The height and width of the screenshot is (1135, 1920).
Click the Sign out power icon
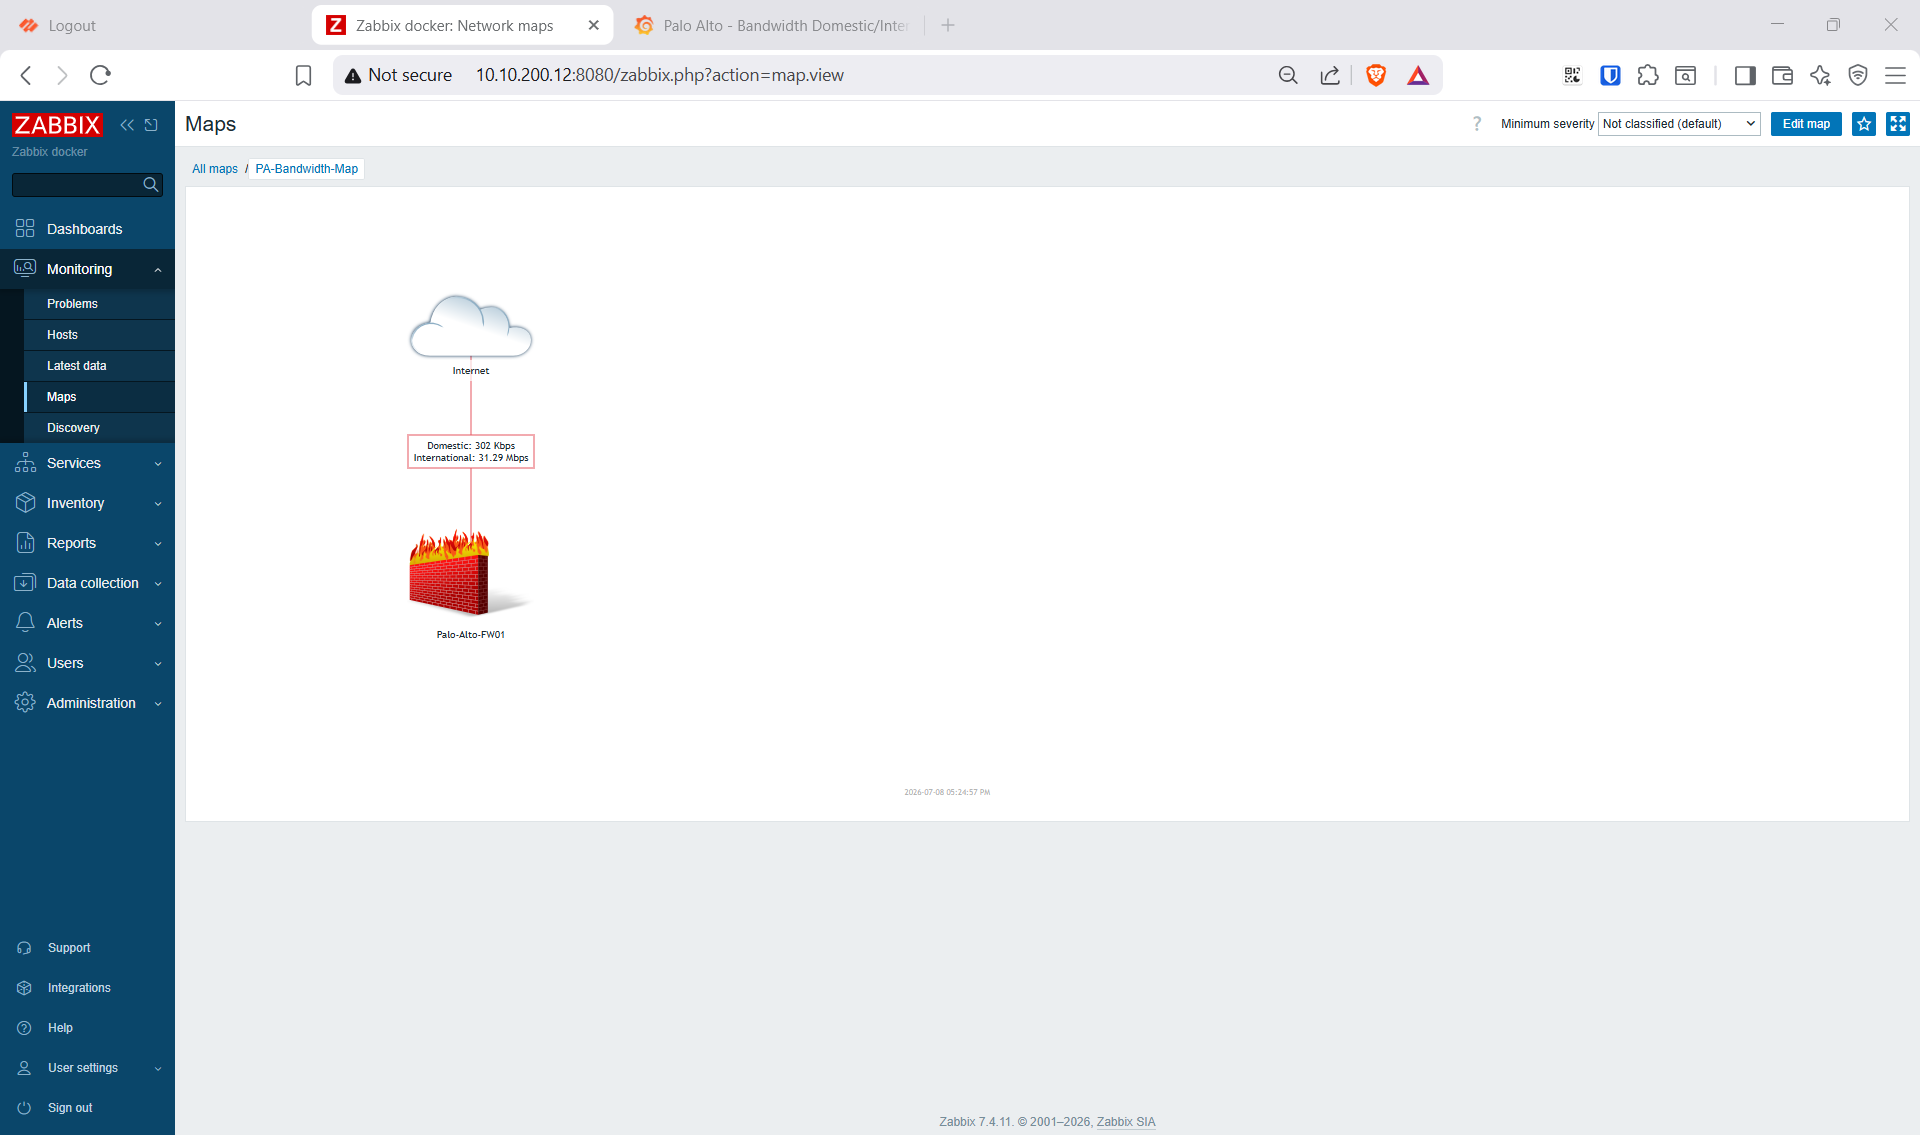[x=24, y=1108]
